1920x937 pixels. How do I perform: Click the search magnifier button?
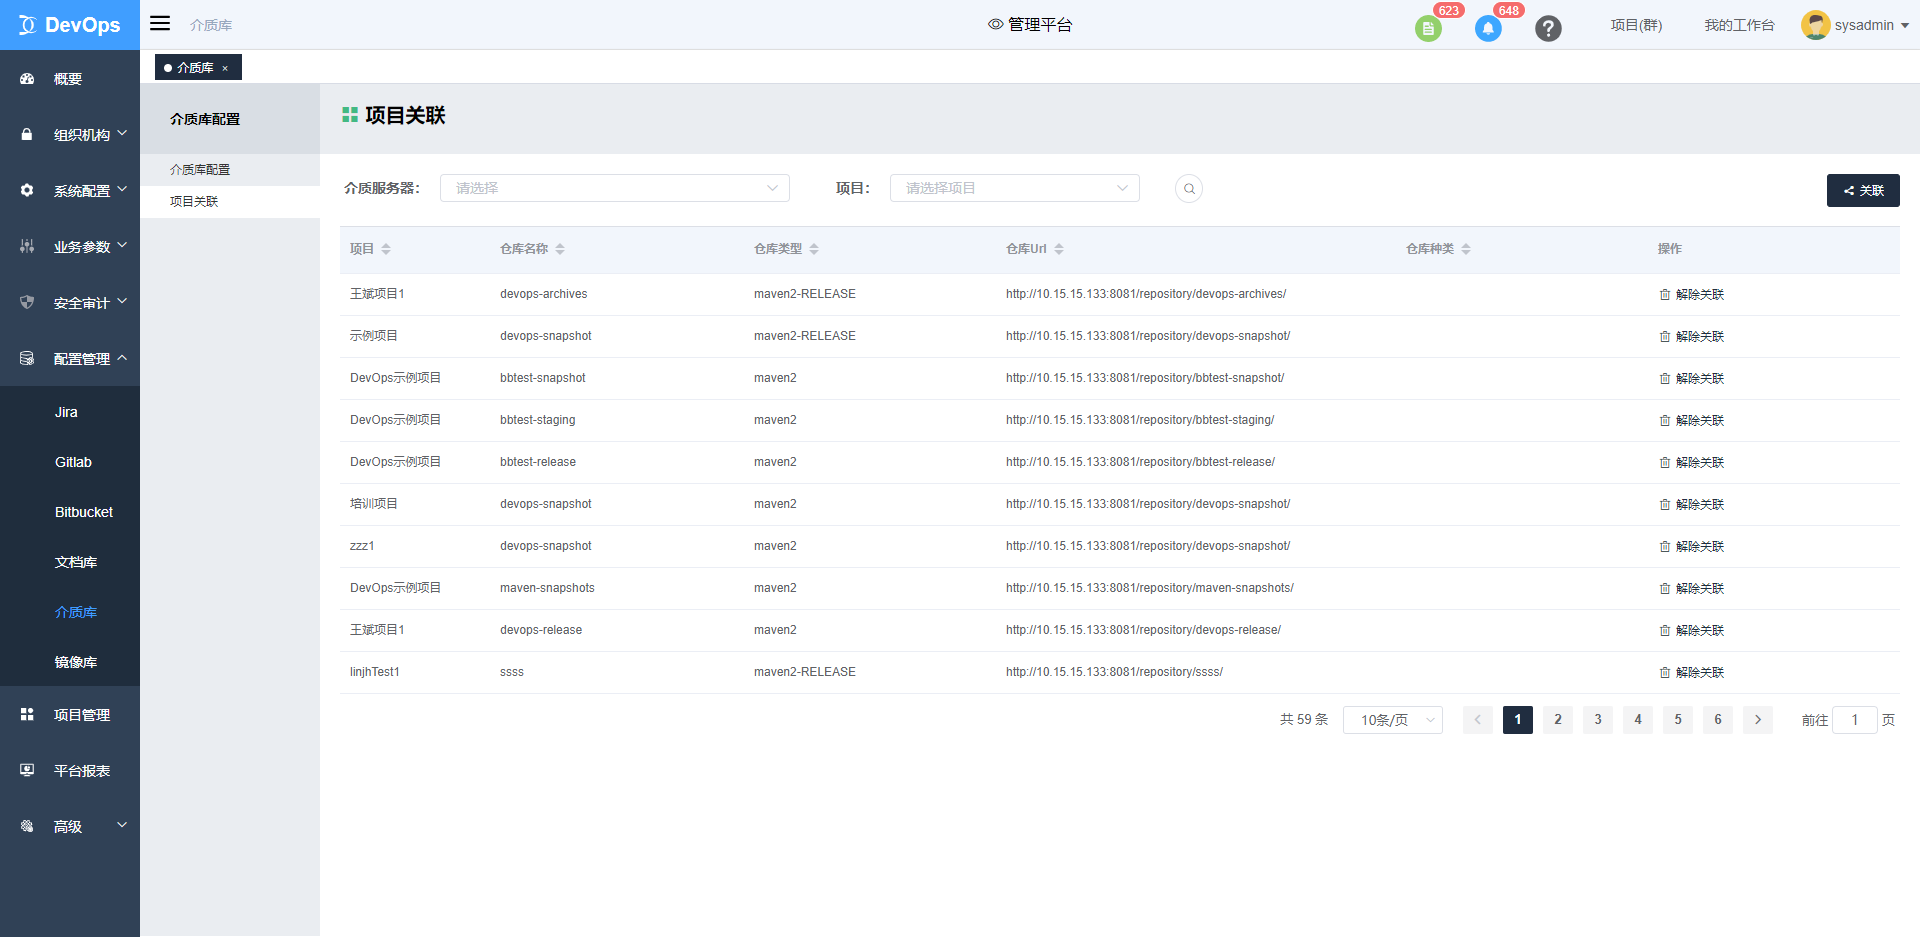coord(1189,188)
